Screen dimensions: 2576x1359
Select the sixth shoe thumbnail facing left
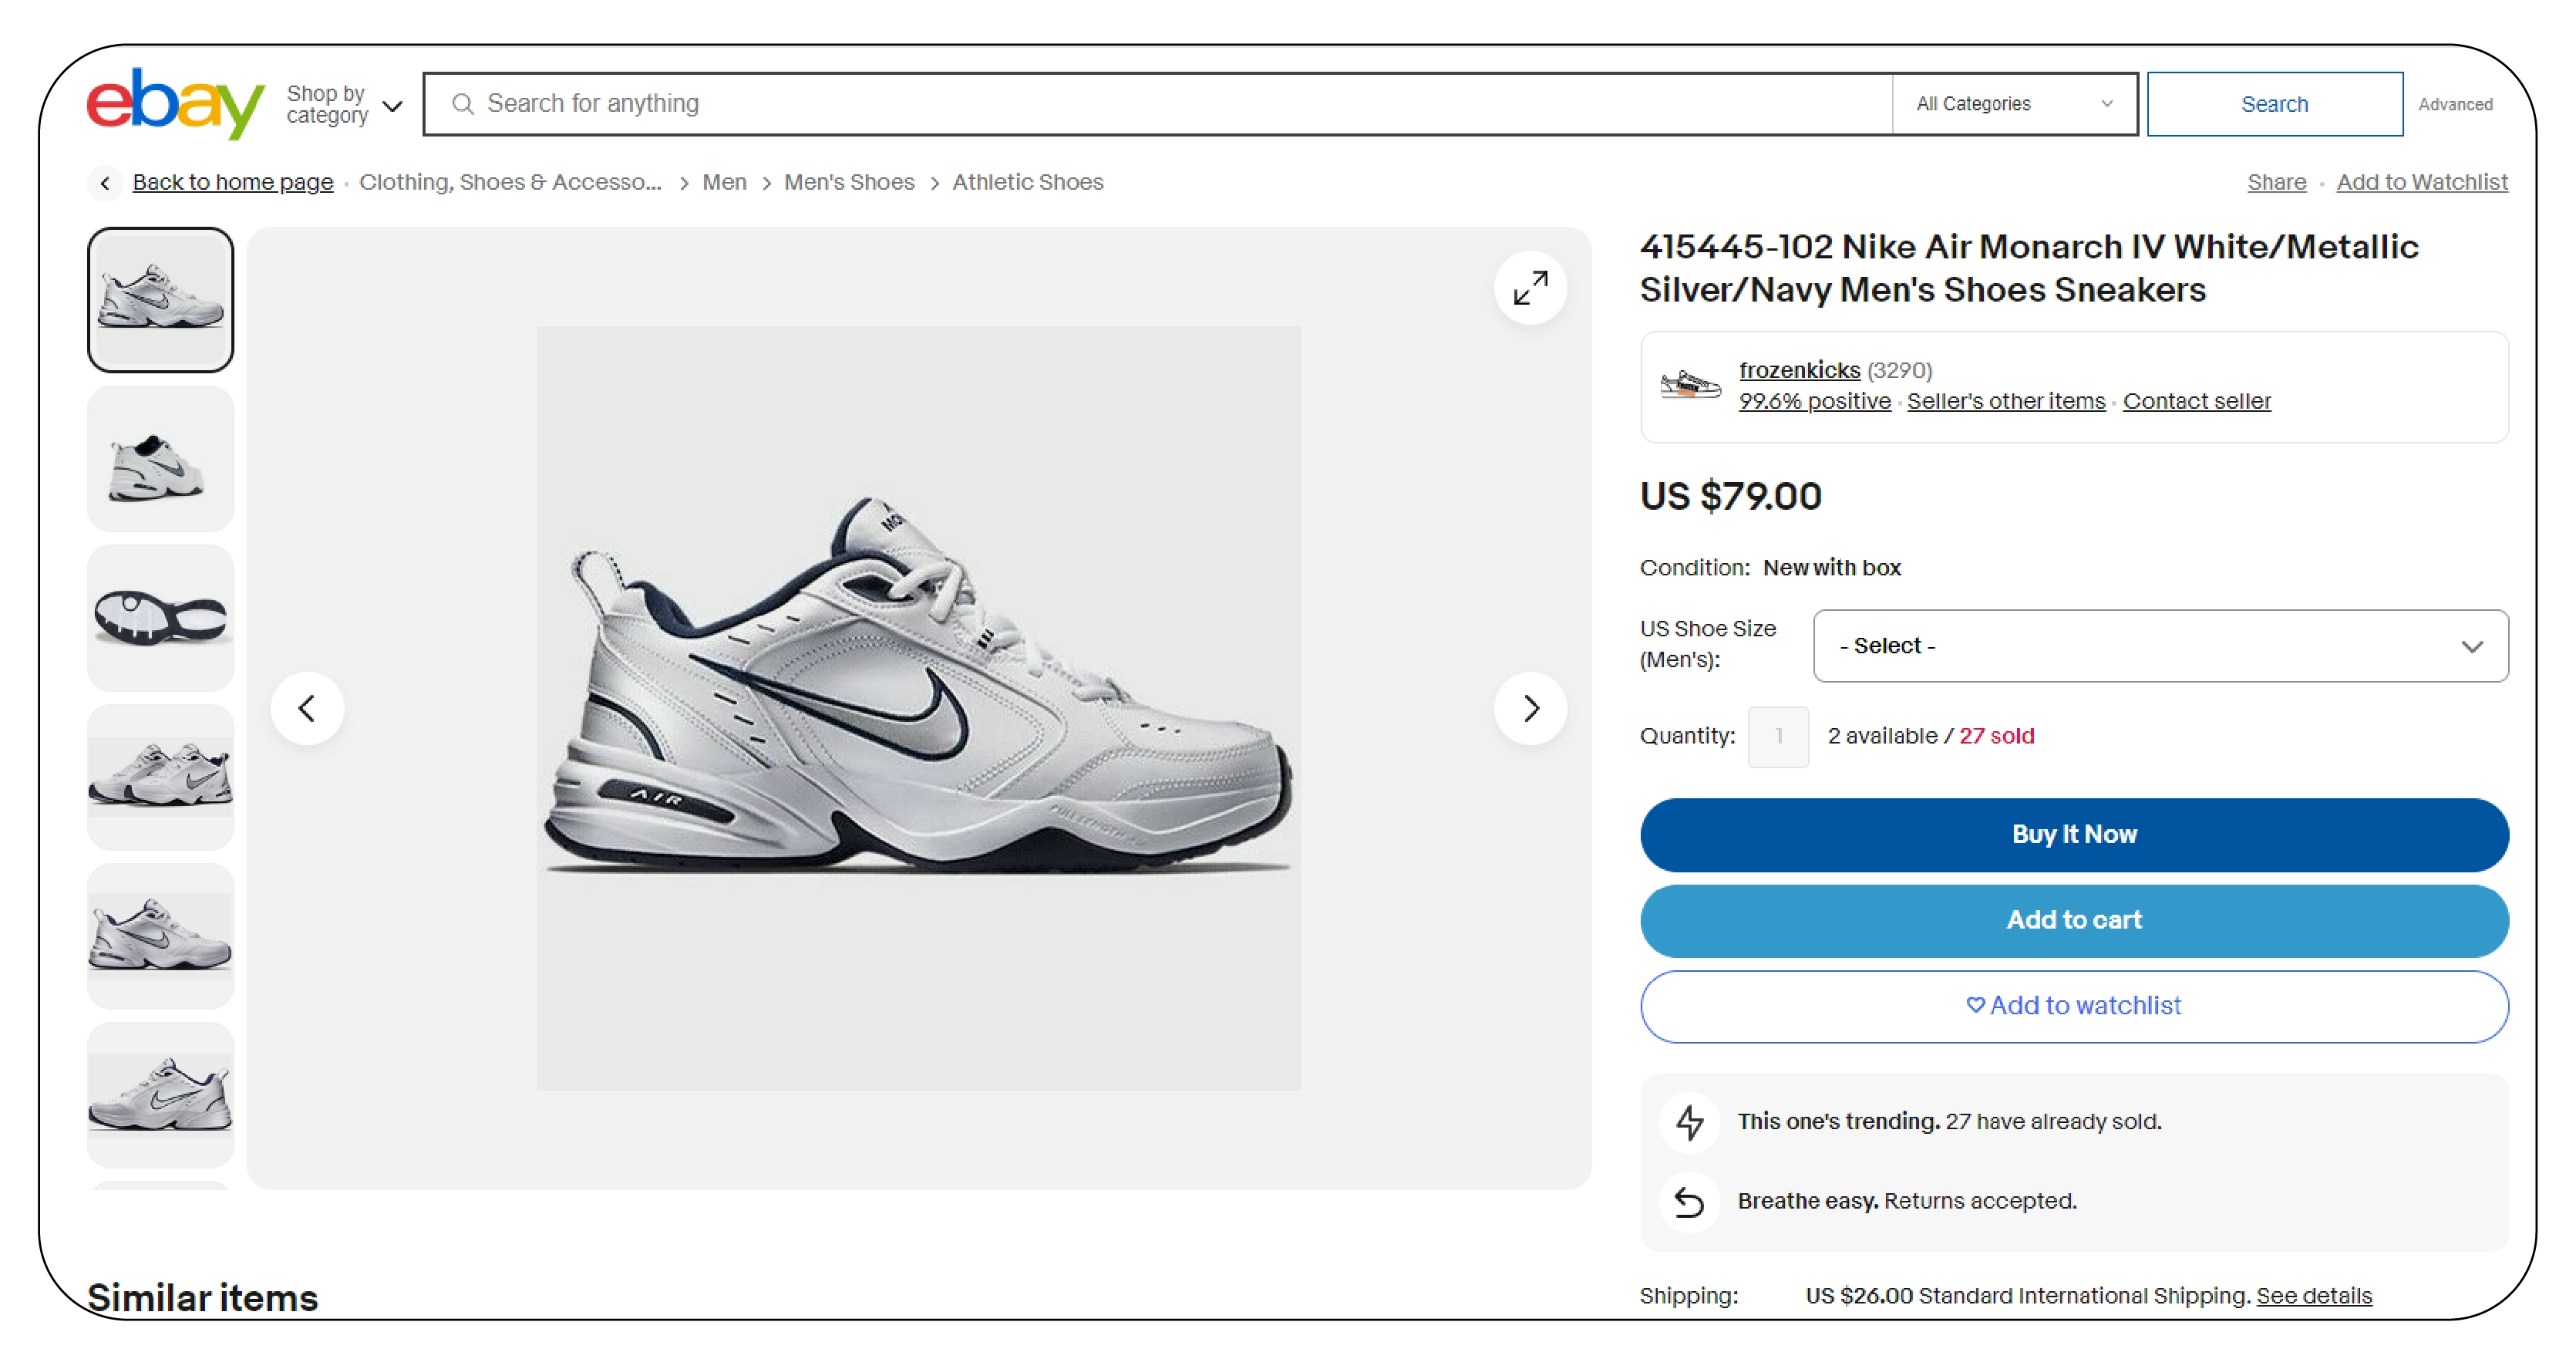click(160, 1095)
